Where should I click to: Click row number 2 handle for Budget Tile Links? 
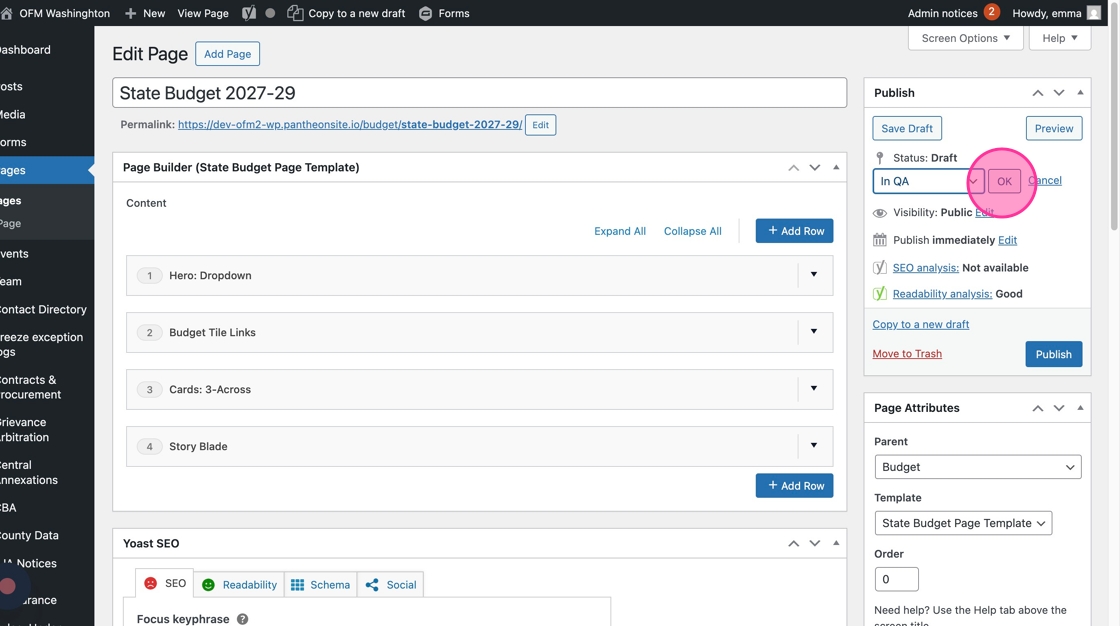(149, 332)
